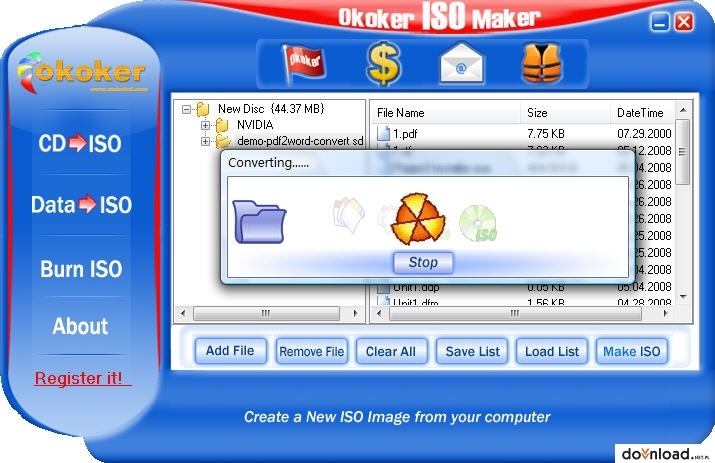Screen dimensions: 715x463
Task: Click the gold dollar sign purchase icon
Action: tap(383, 63)
